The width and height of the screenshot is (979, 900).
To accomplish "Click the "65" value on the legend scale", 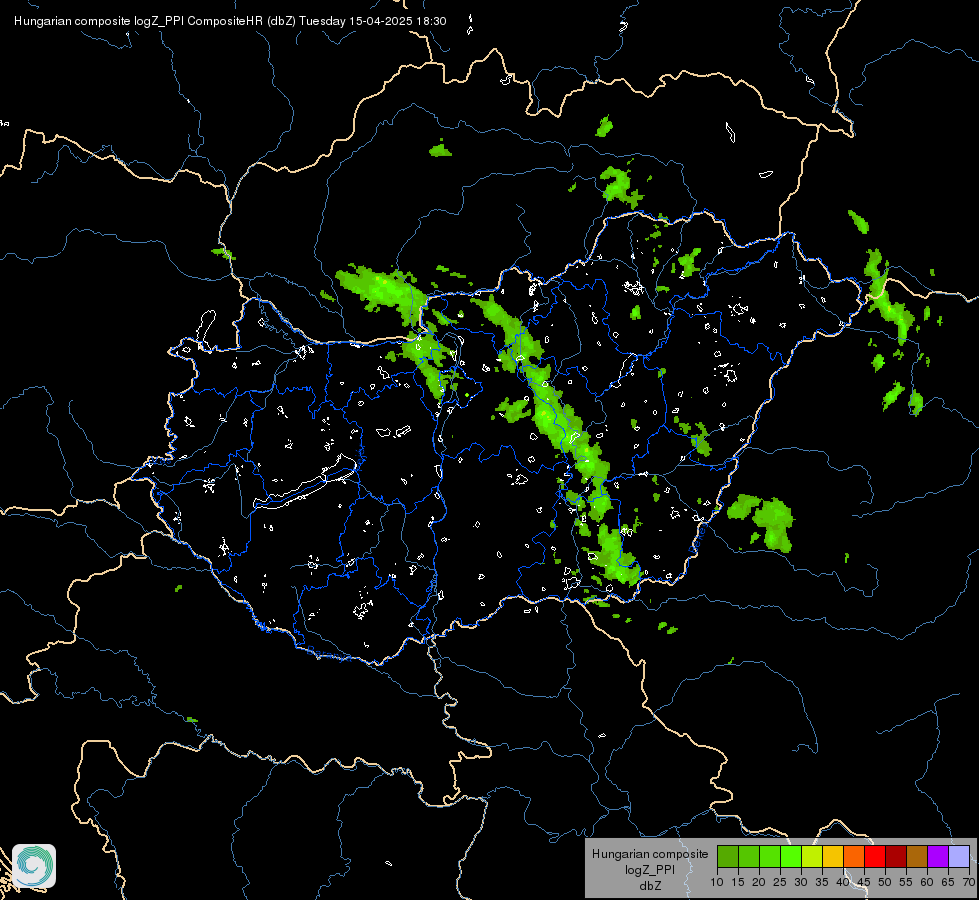I will coord(948,883).
